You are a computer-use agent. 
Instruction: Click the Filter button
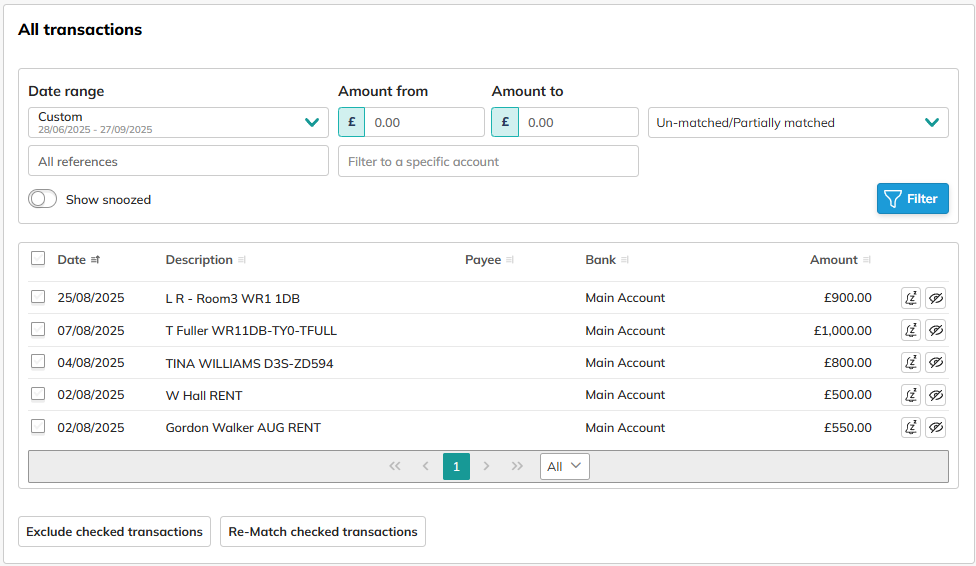click(x=912, y=199)
